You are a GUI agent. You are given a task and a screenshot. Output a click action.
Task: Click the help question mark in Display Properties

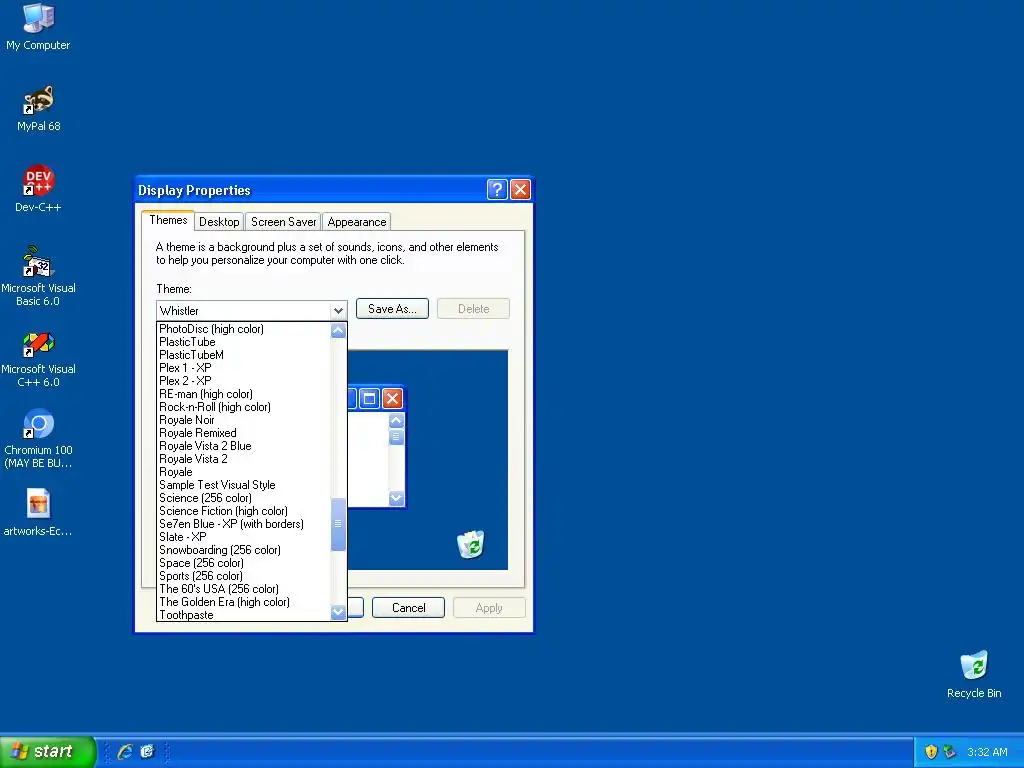[497, 189]
